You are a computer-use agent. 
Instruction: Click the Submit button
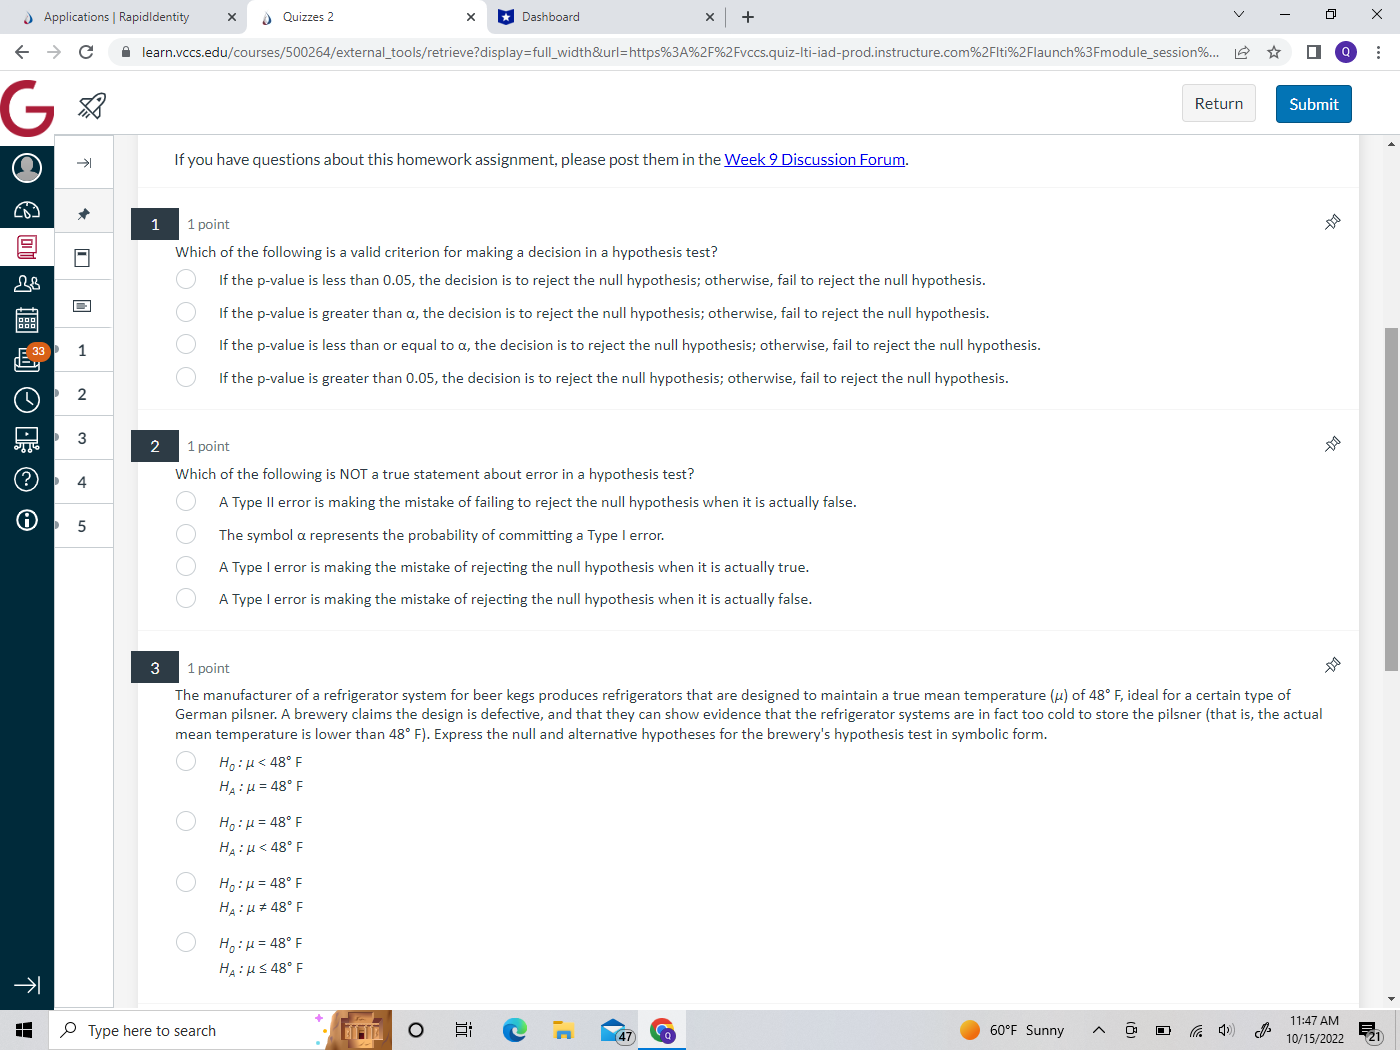click(x=1313, y=103)
